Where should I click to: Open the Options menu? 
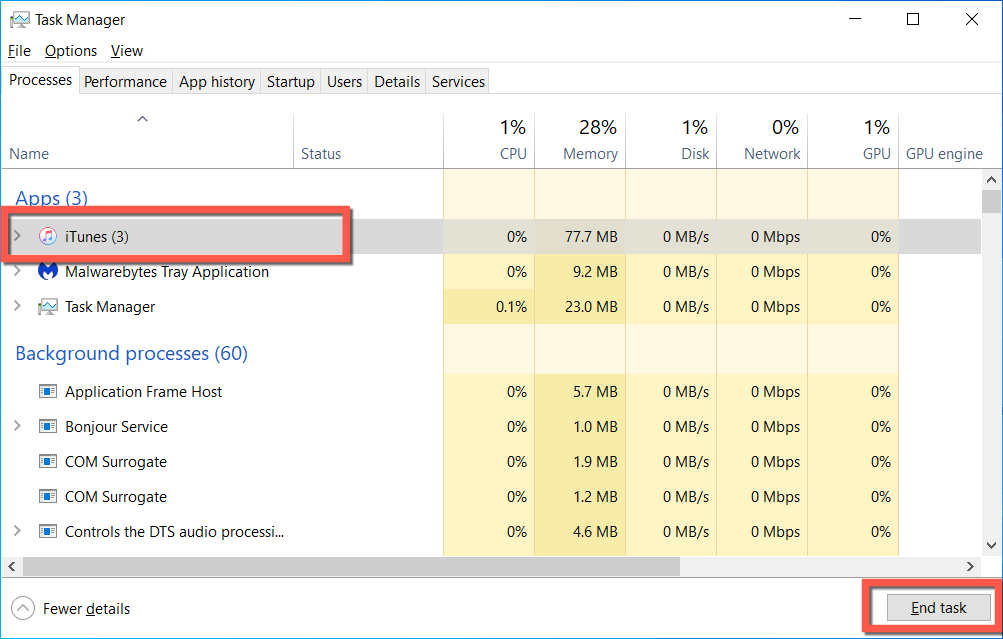[70, 51]
